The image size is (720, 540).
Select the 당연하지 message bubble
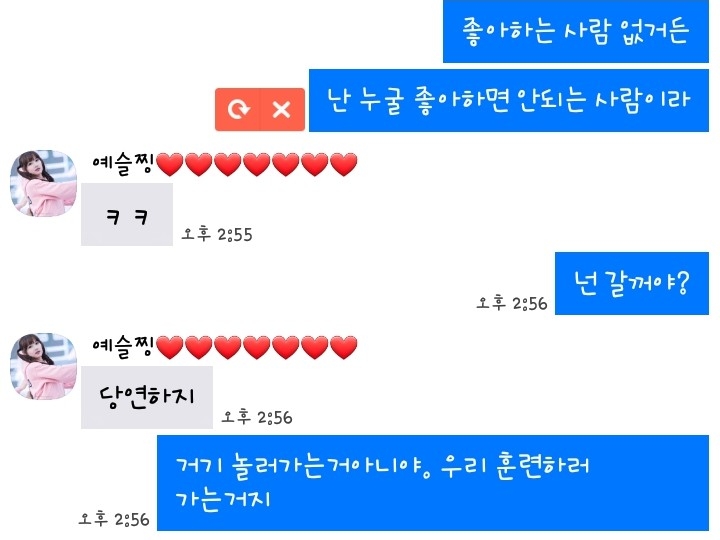[147, 397]
